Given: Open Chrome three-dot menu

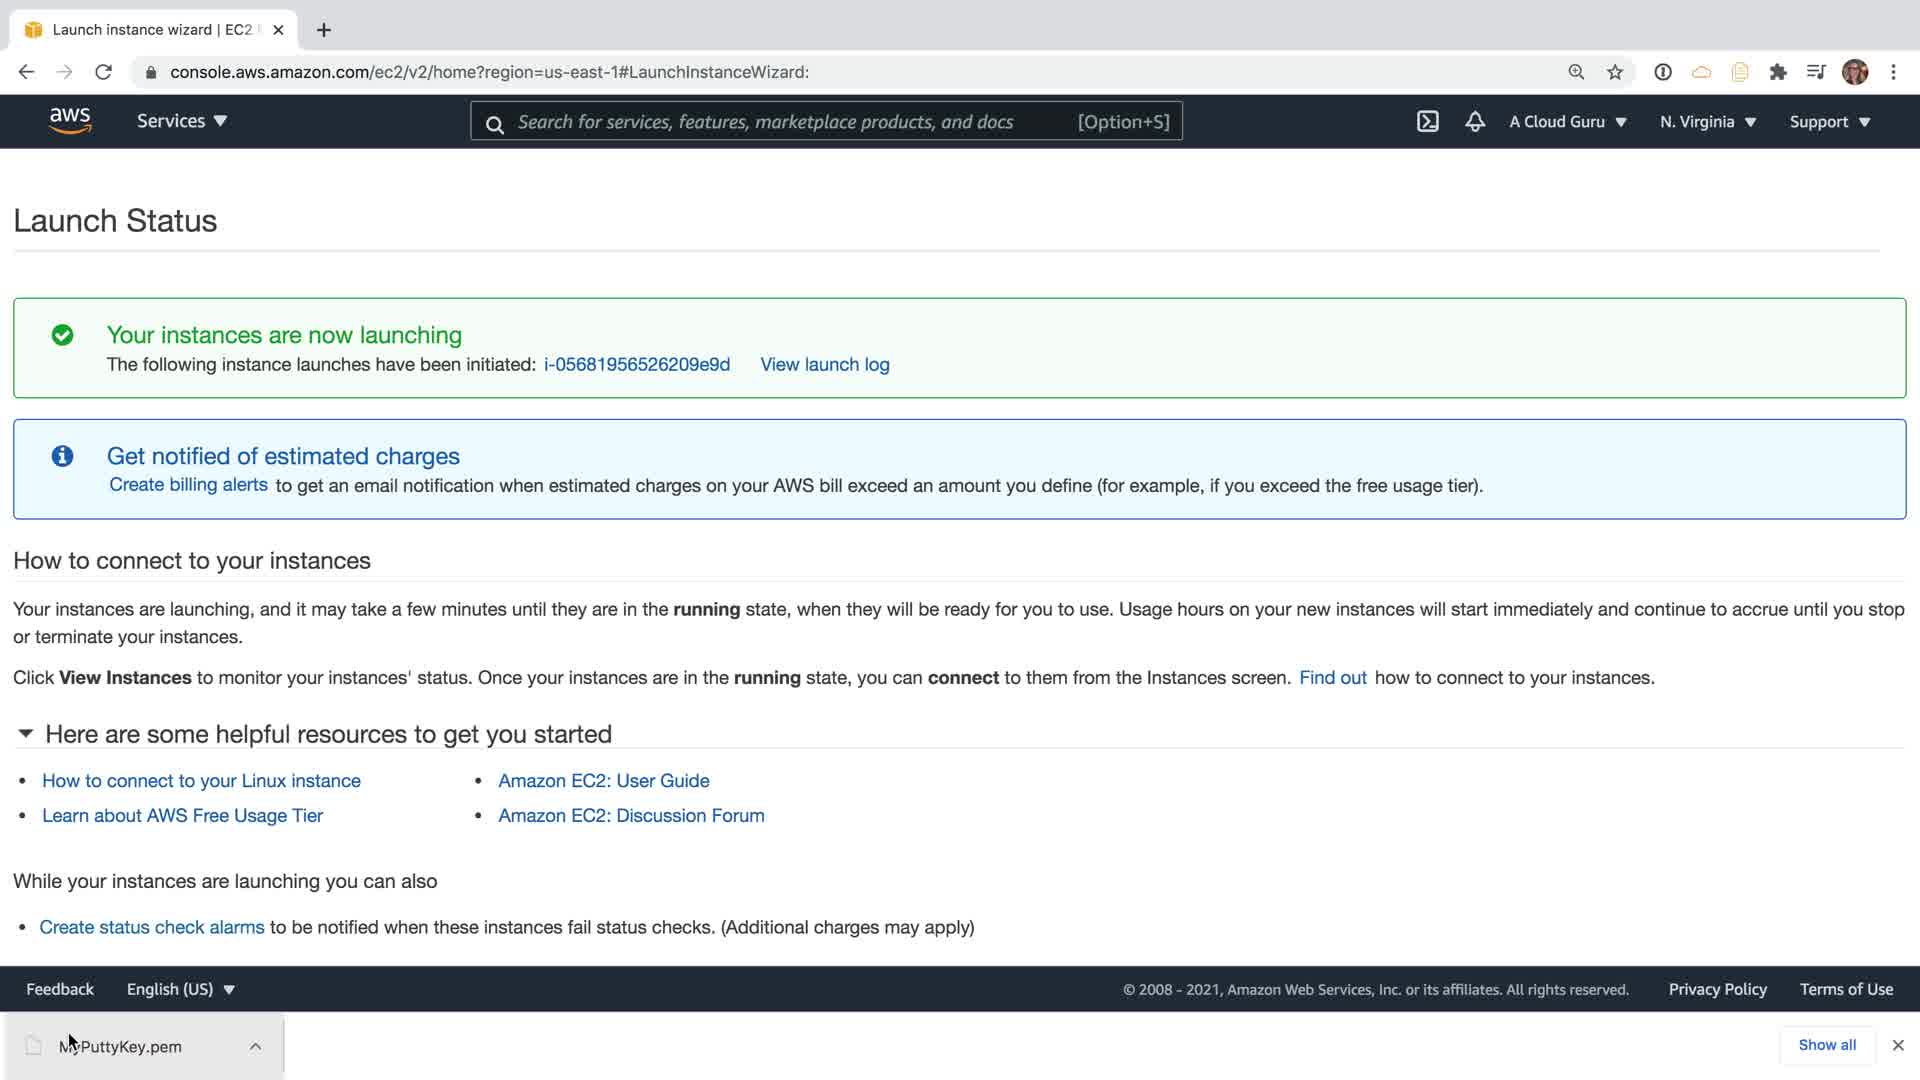Looking at the screenshot, I should point(1893,72).
